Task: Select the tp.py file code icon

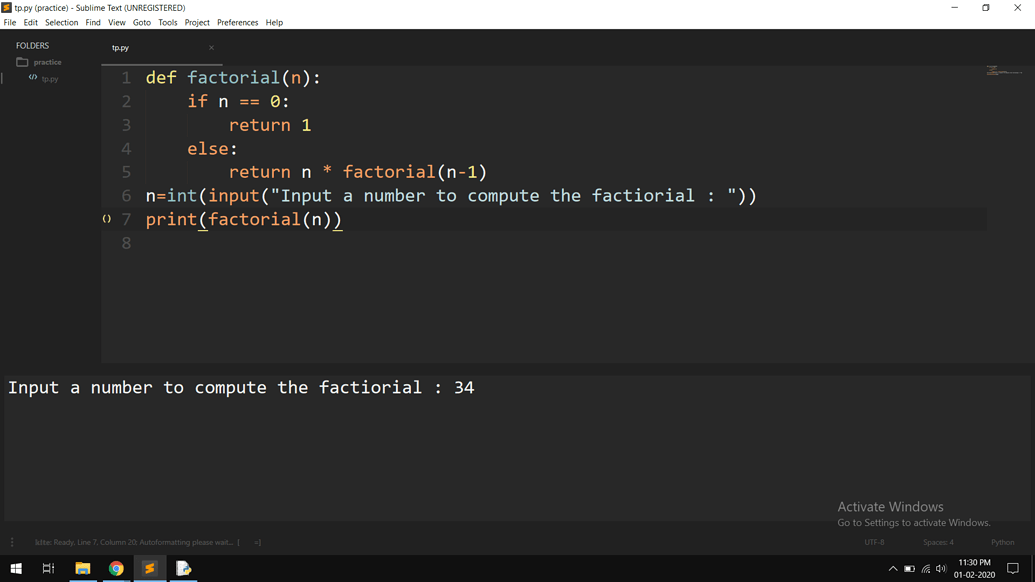Action: (x=32, y=78)
